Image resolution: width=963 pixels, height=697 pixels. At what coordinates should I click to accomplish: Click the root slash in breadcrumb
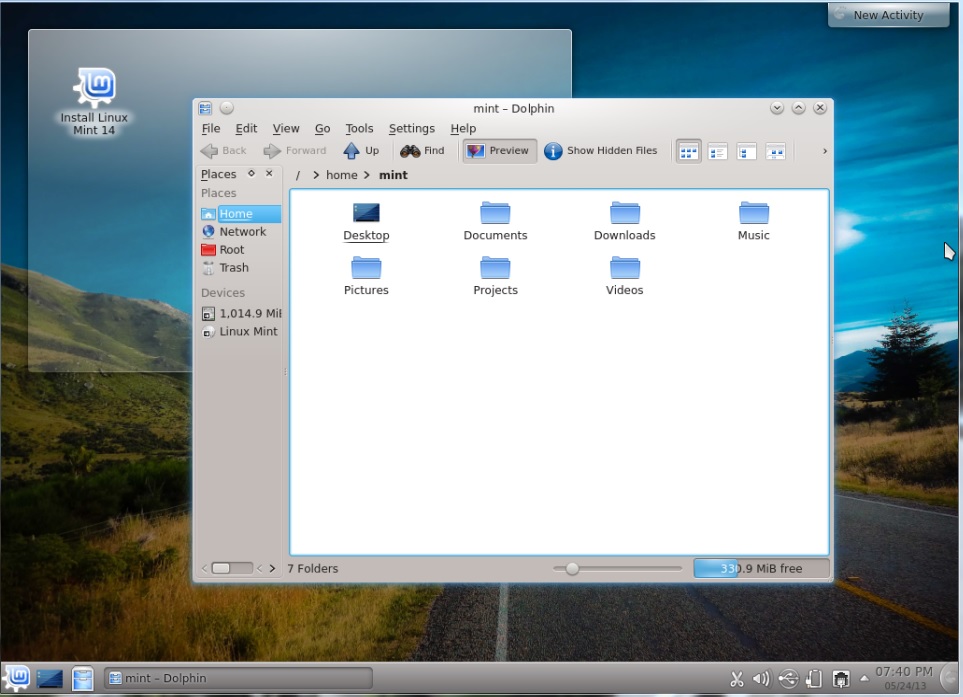tap(298, 175)
